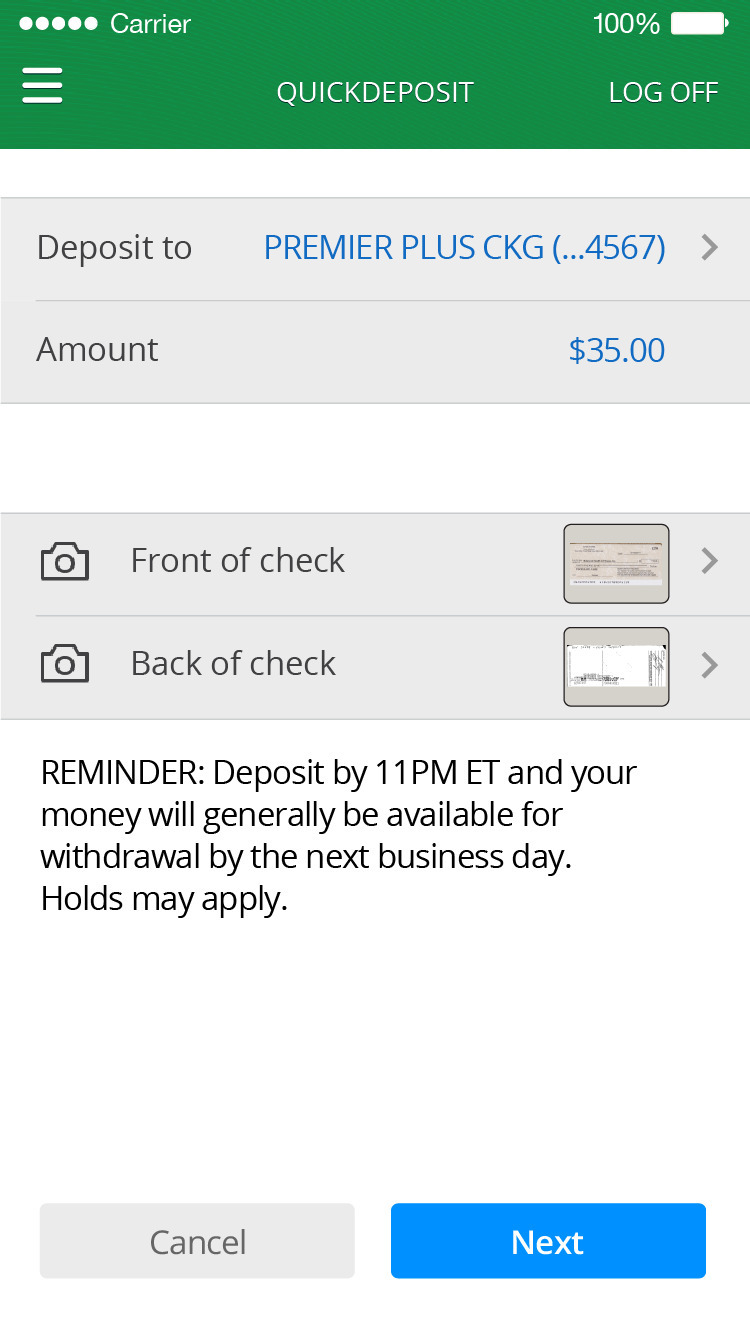View the back check image thumbnail

(616, 667)
